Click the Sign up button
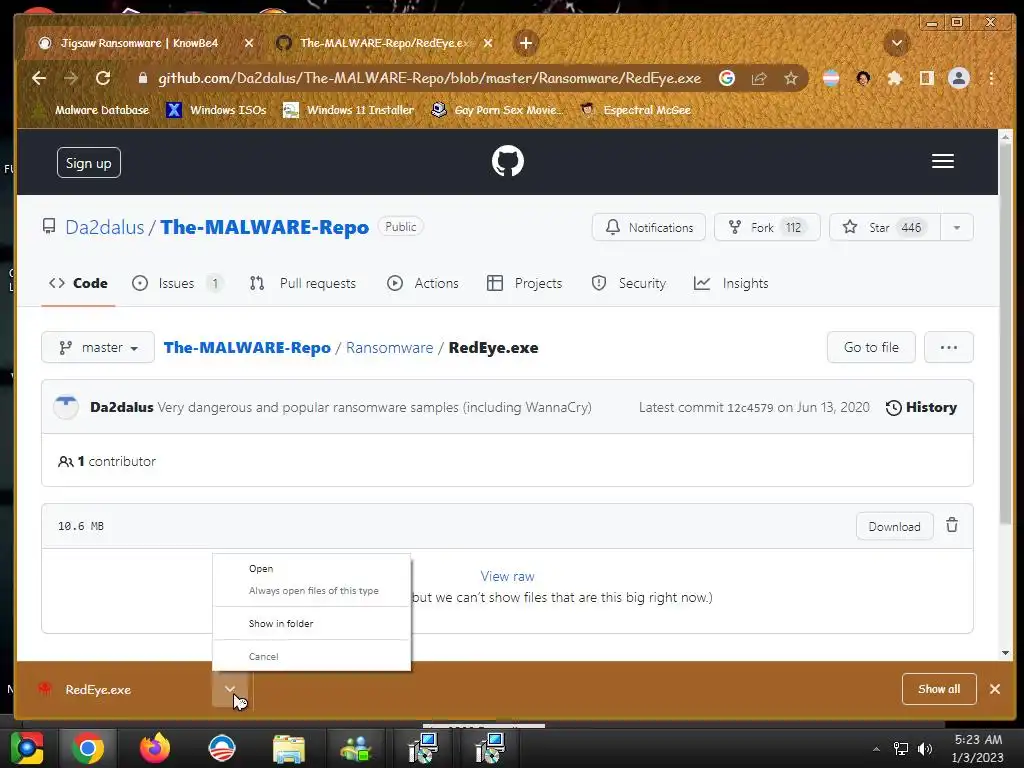 tap(89, 163)
